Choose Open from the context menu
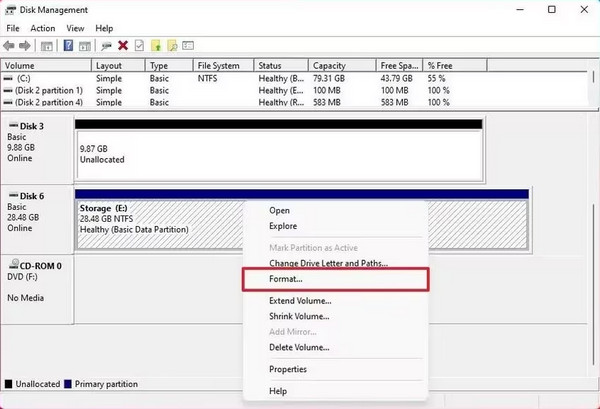The image size is (600, 409). (335, 210)
